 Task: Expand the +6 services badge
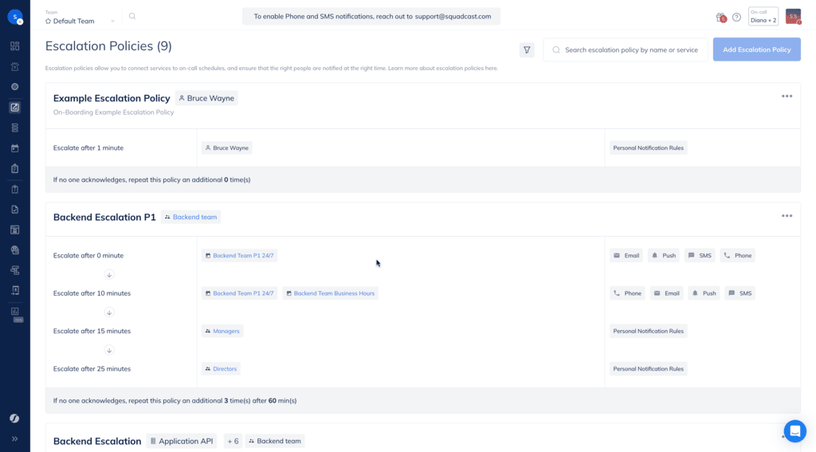[233, 441]
